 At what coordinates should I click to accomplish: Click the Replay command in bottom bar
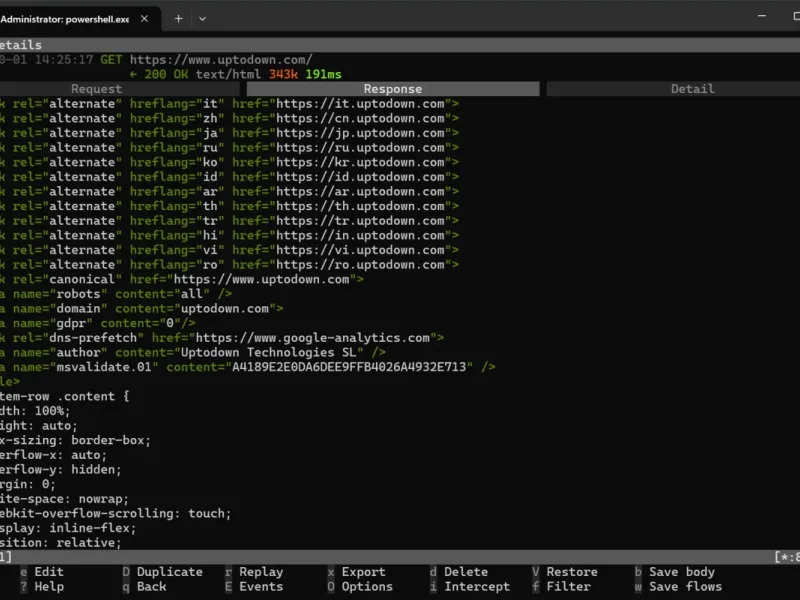261,572
